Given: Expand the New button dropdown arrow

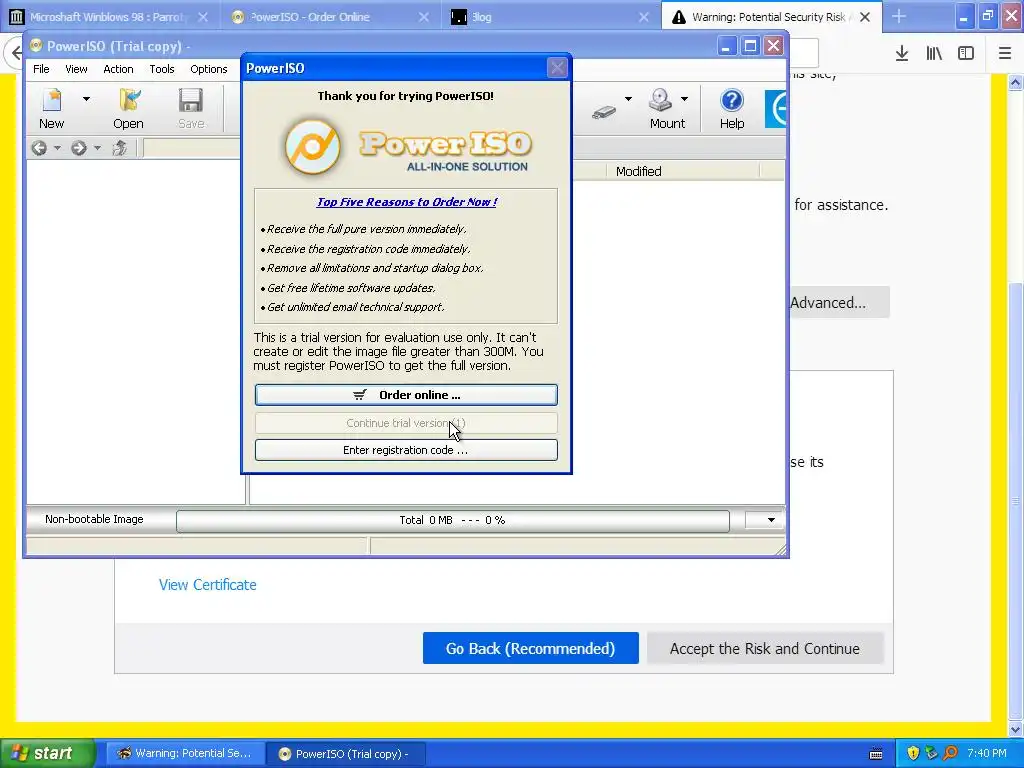Looking at the screenshot, I should pyautogui.click(x=86, y=99).
